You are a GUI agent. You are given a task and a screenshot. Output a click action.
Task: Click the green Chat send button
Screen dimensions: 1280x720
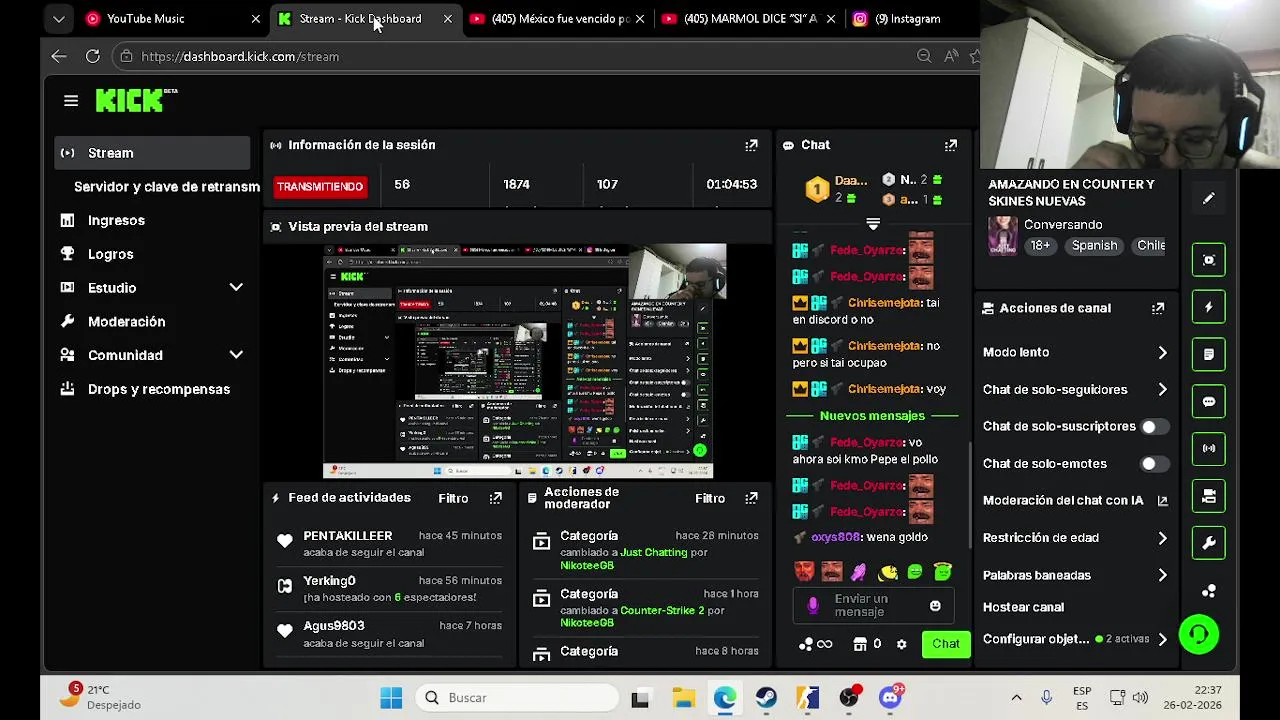[x=945, y=644]
